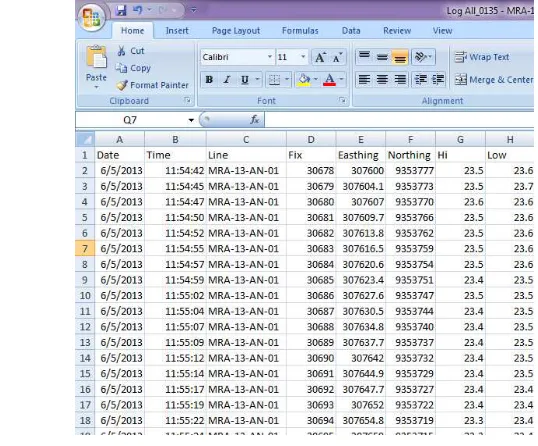Click the Easthing header cell
The image size is (538, 446).
(361, 155)
